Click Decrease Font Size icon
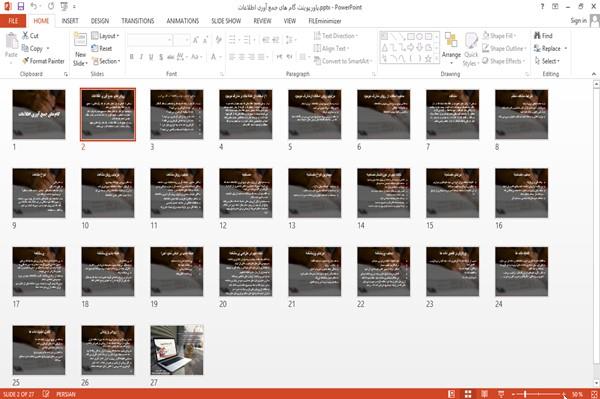The image size is (600, 399). (x=206, y=40)
